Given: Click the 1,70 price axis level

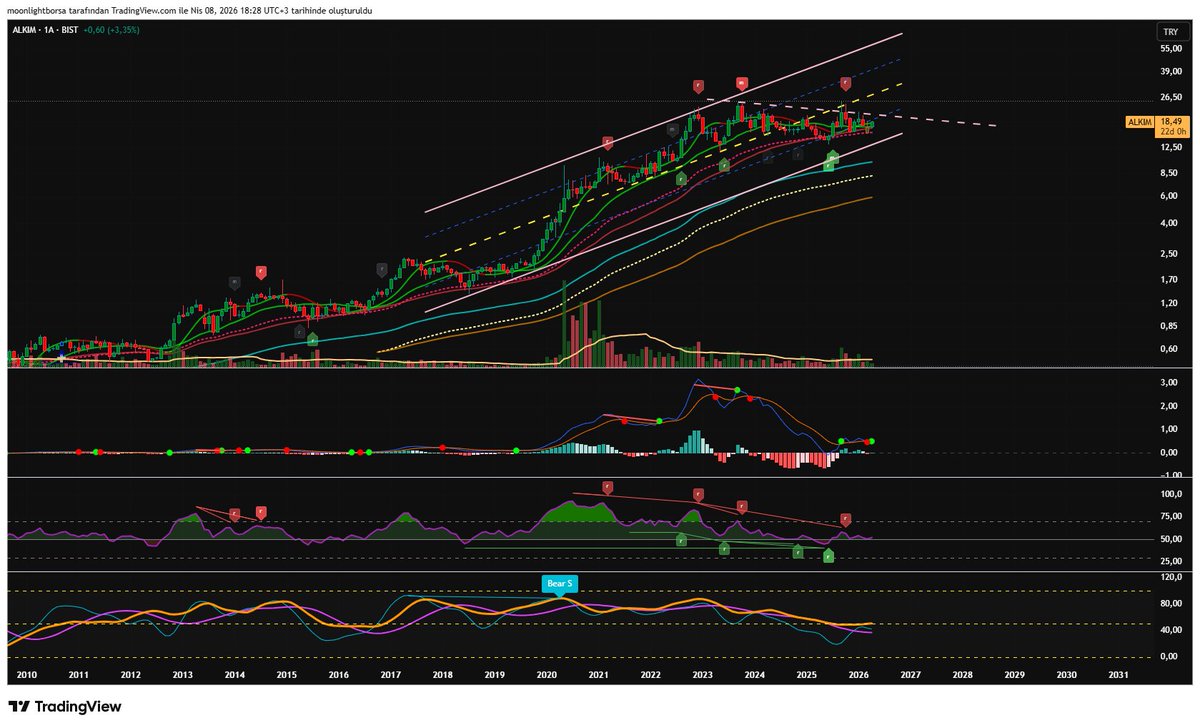Looking at the screenshot, I should pos(1169,279).
